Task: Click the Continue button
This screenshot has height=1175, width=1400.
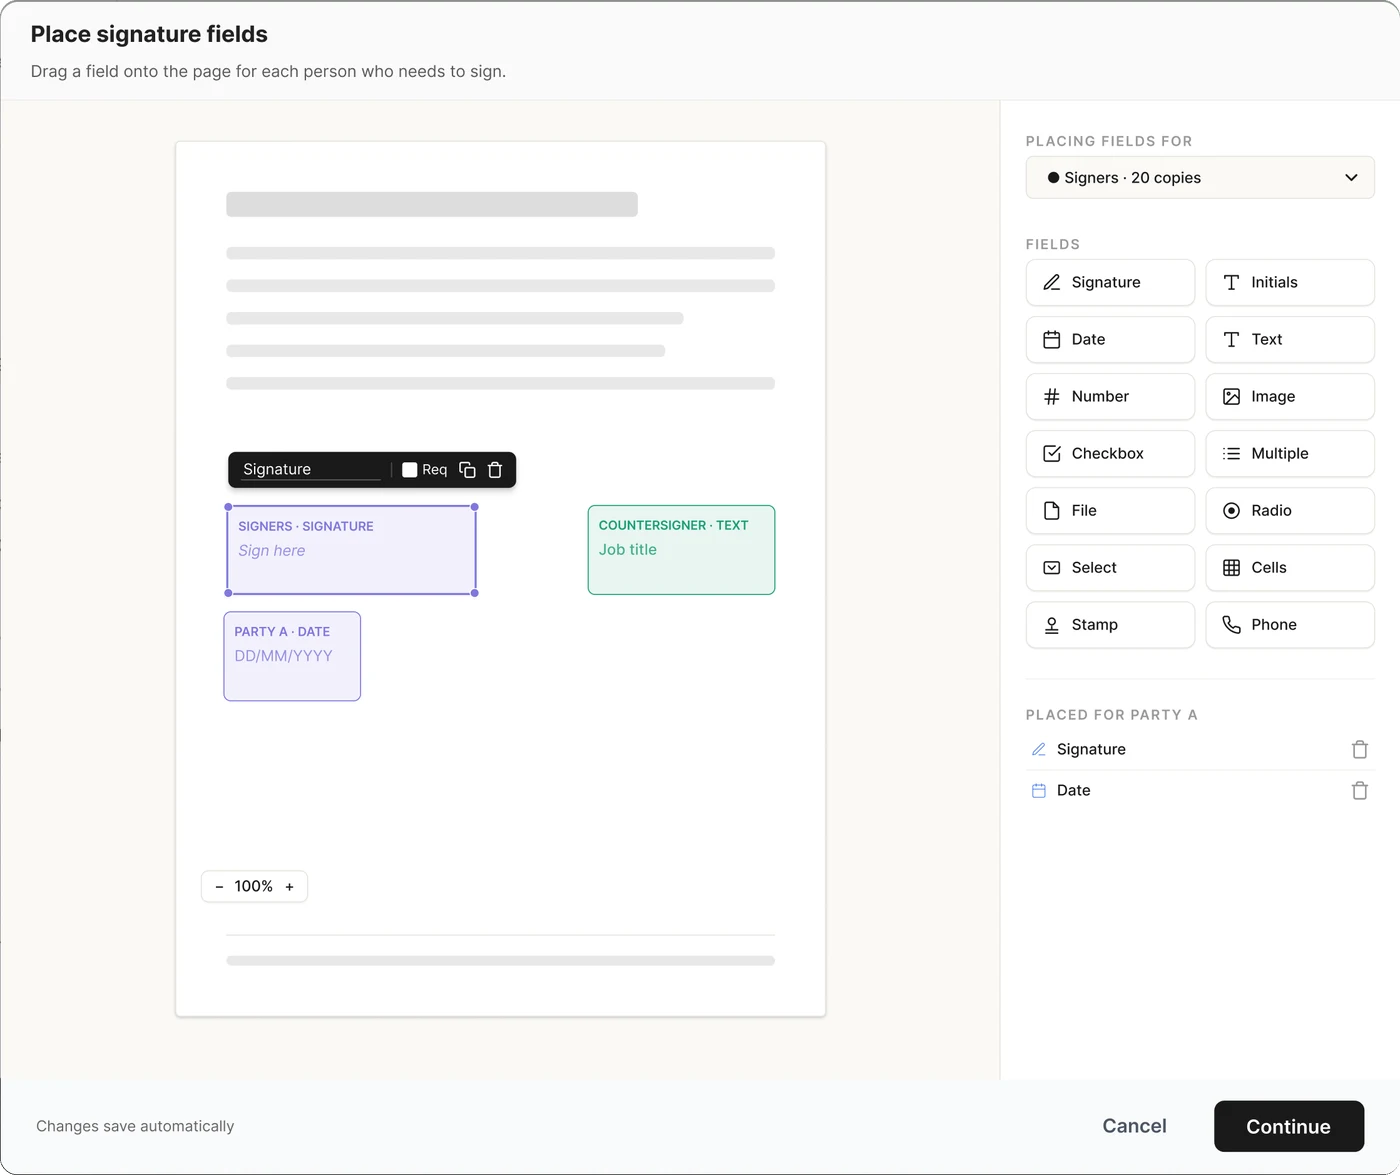Action: (x=1289, y=1127)
